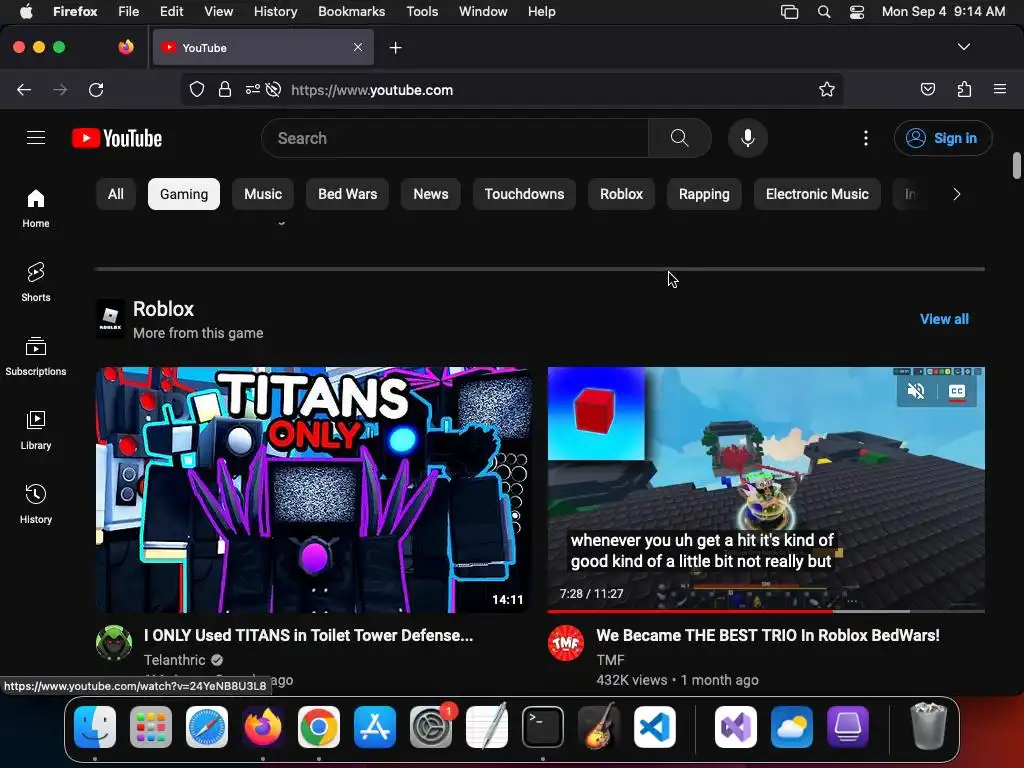
Task: Open Terminal from the Dock
Action: click(543, 727)
